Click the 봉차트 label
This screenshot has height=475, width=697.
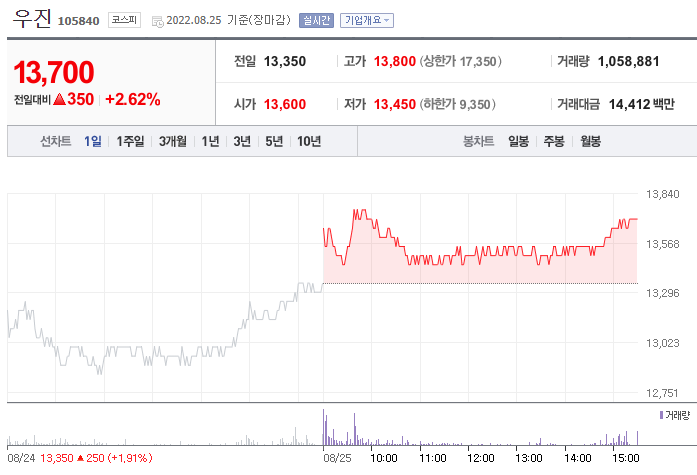tap(478, 141)
